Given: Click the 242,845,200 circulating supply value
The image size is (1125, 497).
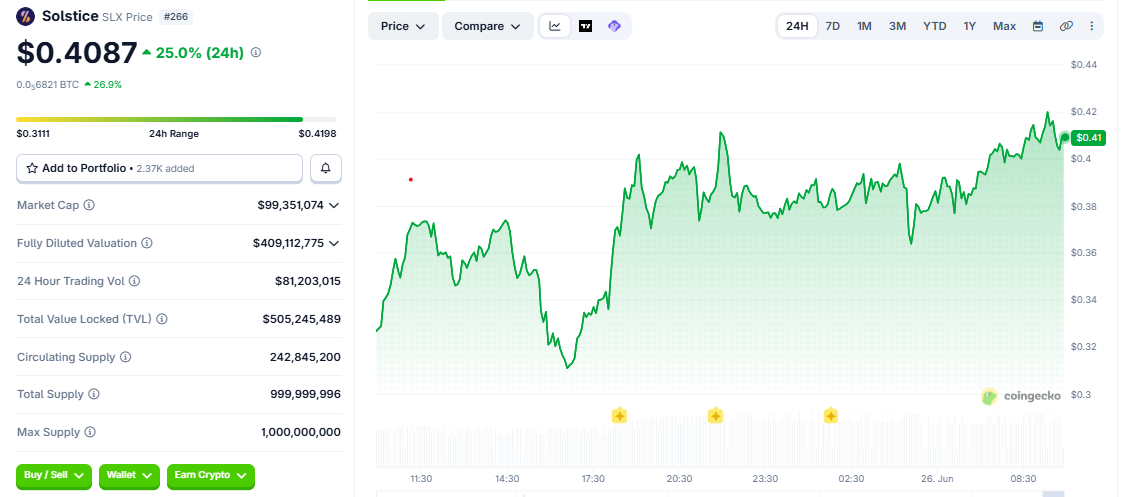Looking at the screenshot, I should [x=306, y=357].
